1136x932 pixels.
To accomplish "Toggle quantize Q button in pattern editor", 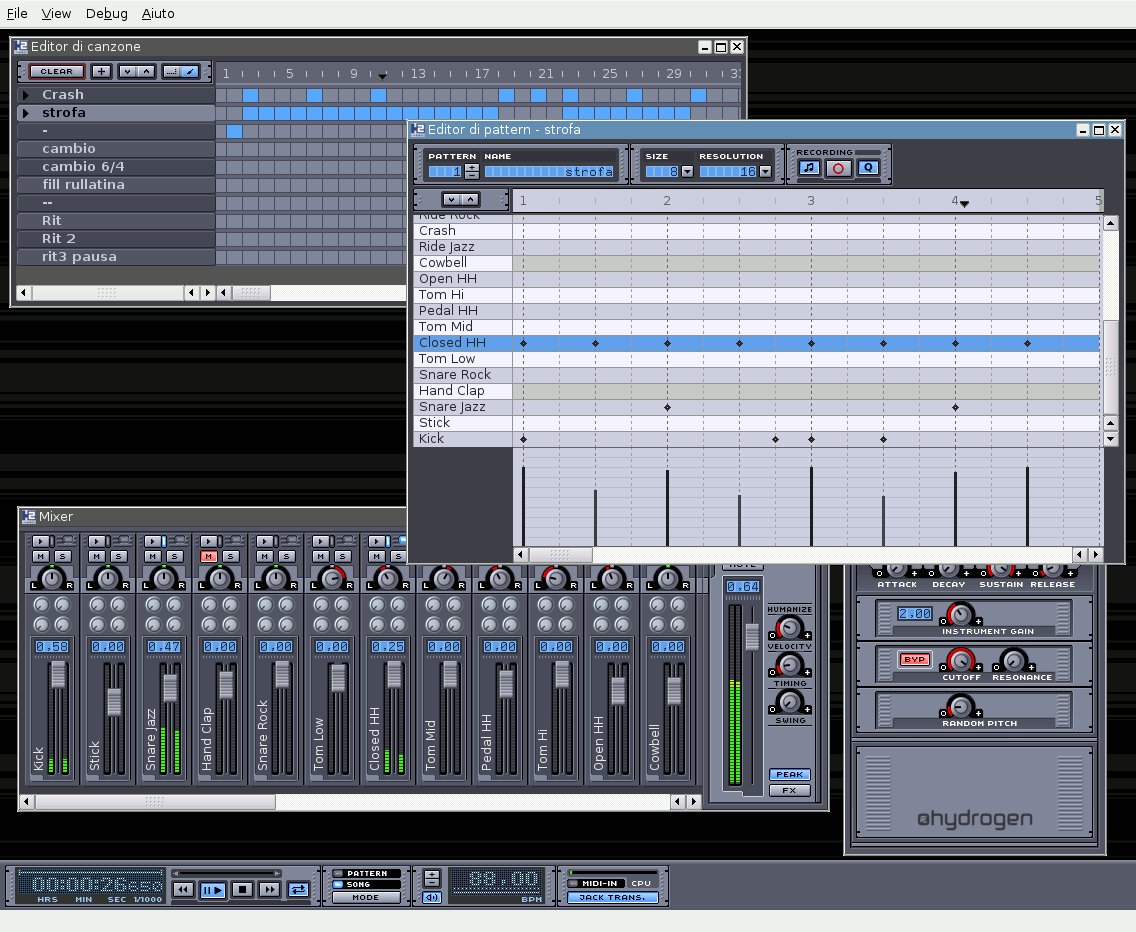I will coord(867,168).
